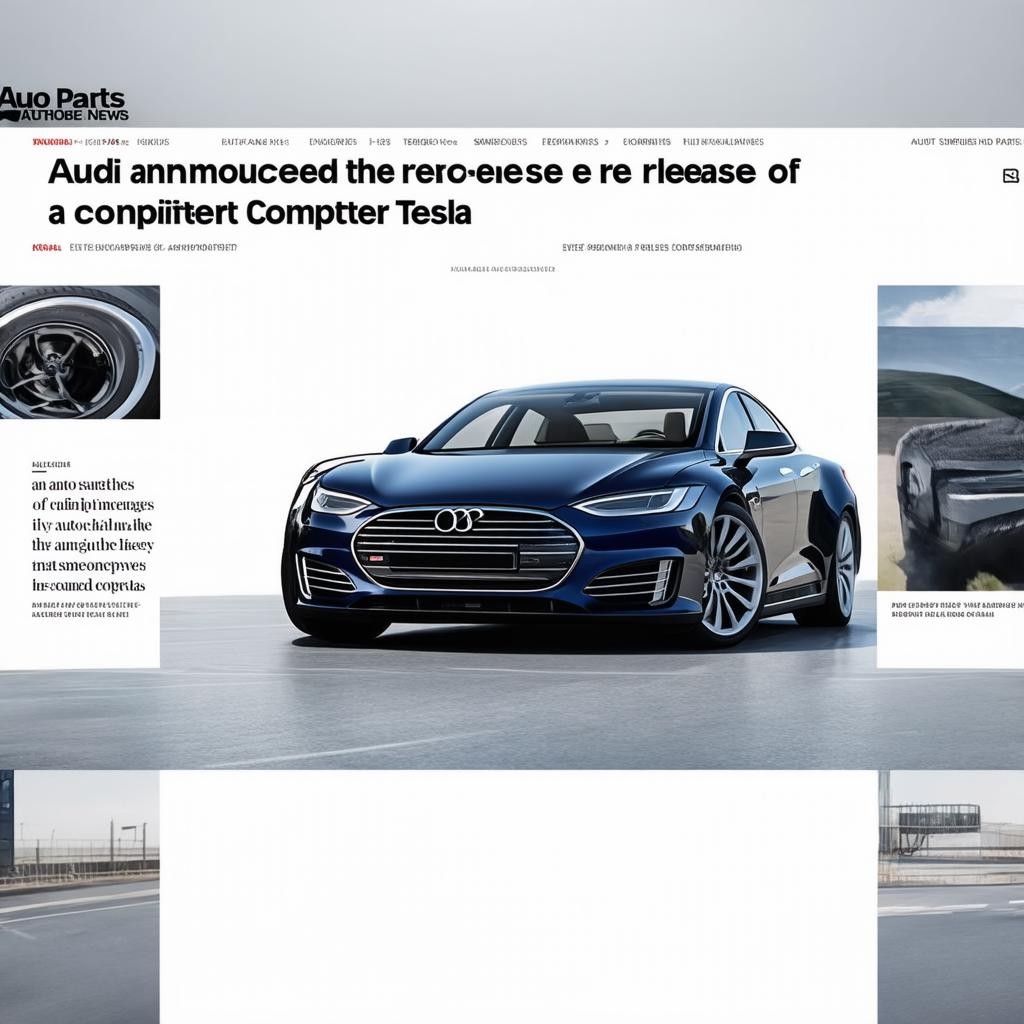Open the main dark blue Audi sedan image

click(x=570, y=515)
